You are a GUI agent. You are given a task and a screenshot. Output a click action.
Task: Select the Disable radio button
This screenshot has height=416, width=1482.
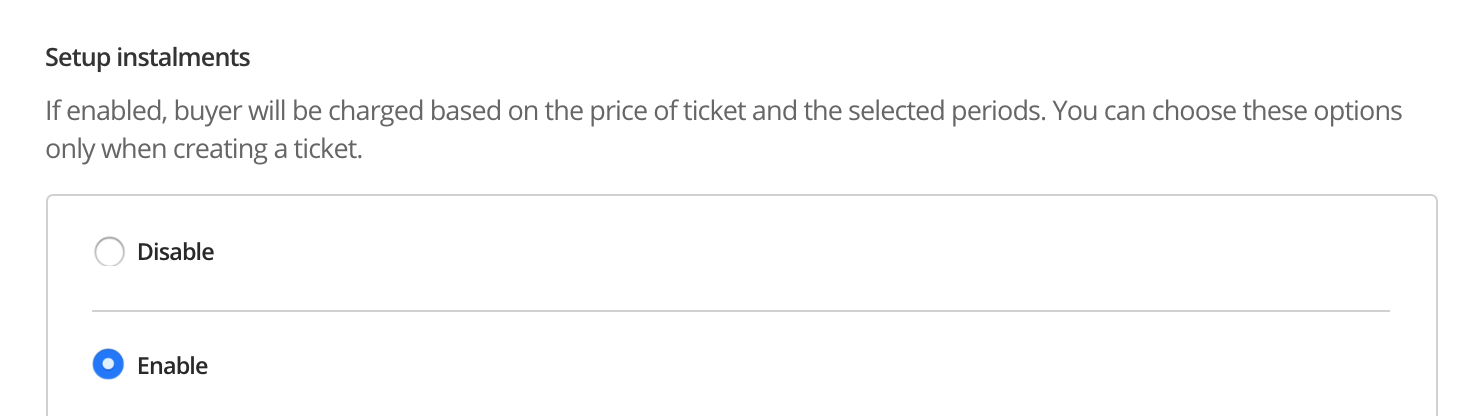pos(109,252)
